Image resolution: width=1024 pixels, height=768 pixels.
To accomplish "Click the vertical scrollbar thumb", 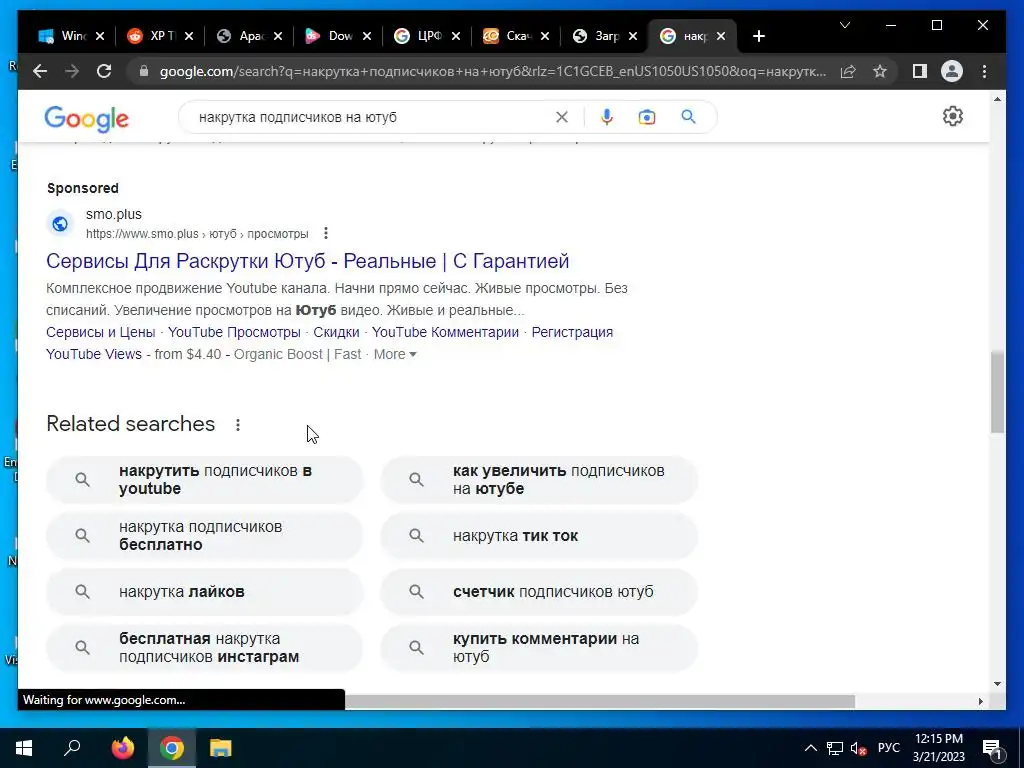I will coord(997,392).
